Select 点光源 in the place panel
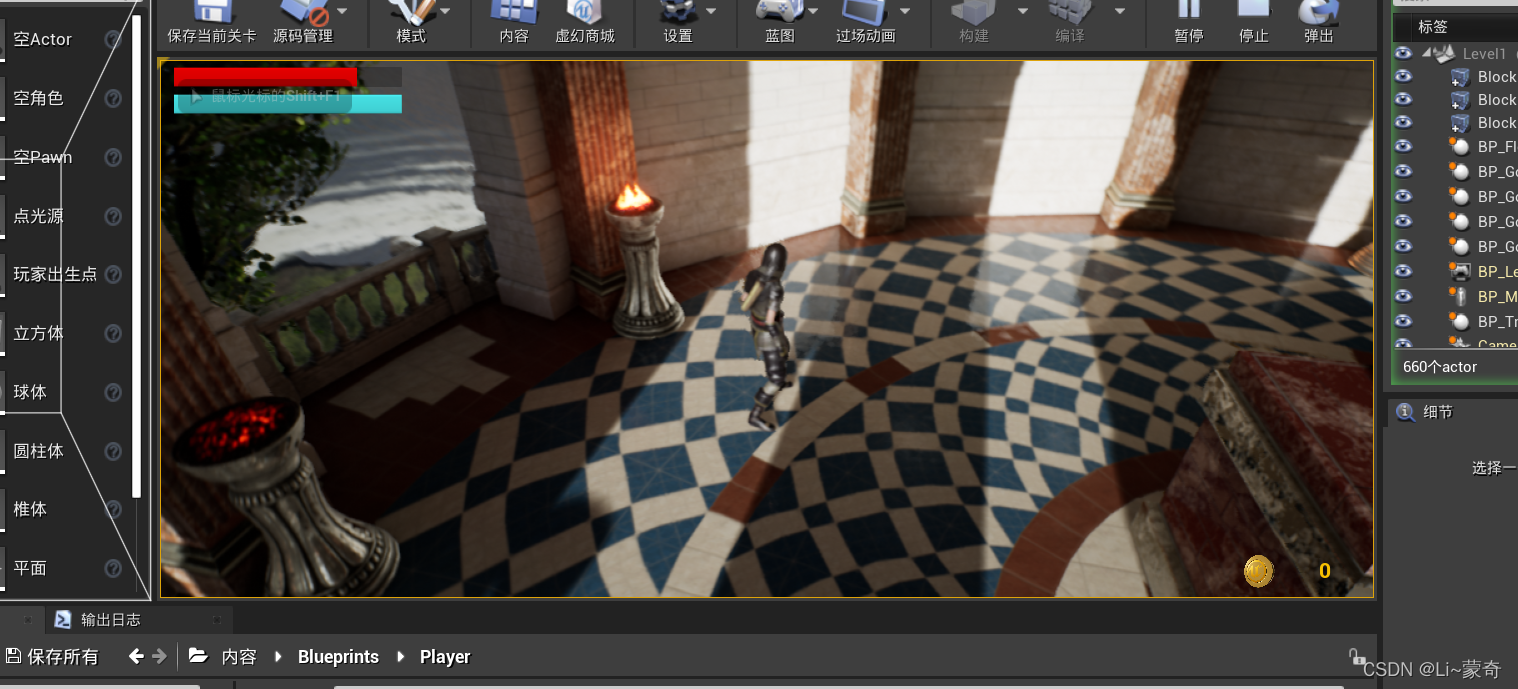Viewport: 1518px width, 689px height. (38, 216)
